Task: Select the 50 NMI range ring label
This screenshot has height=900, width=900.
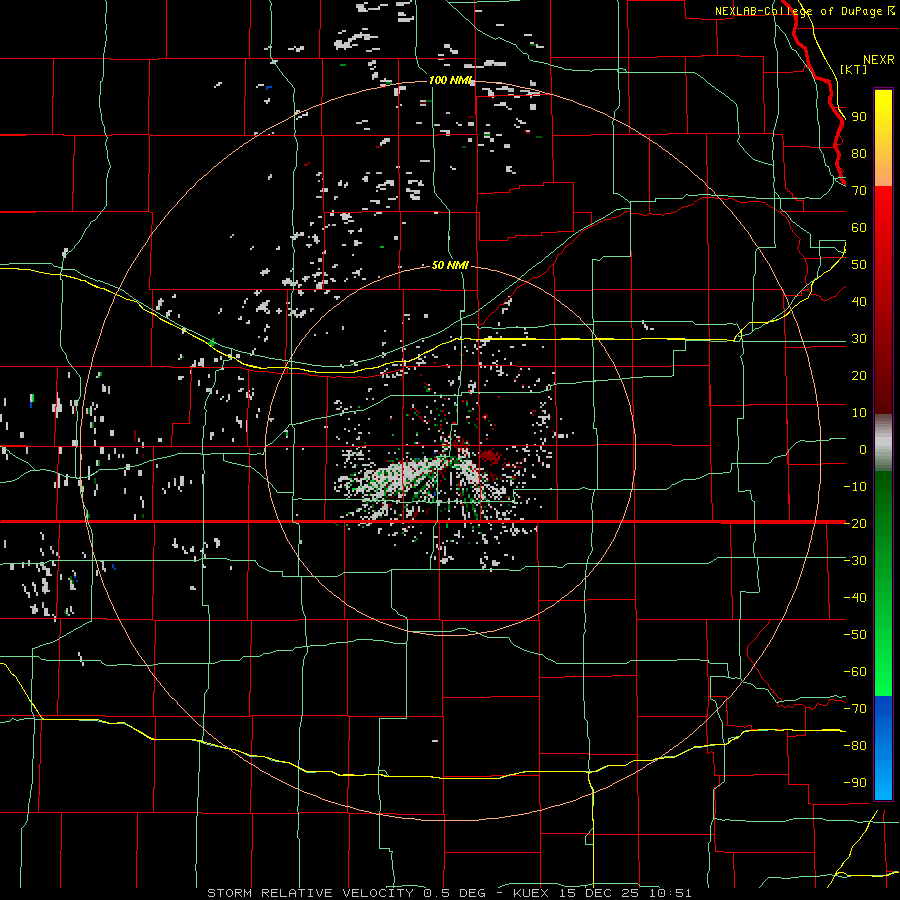Action: coord(450,265)
